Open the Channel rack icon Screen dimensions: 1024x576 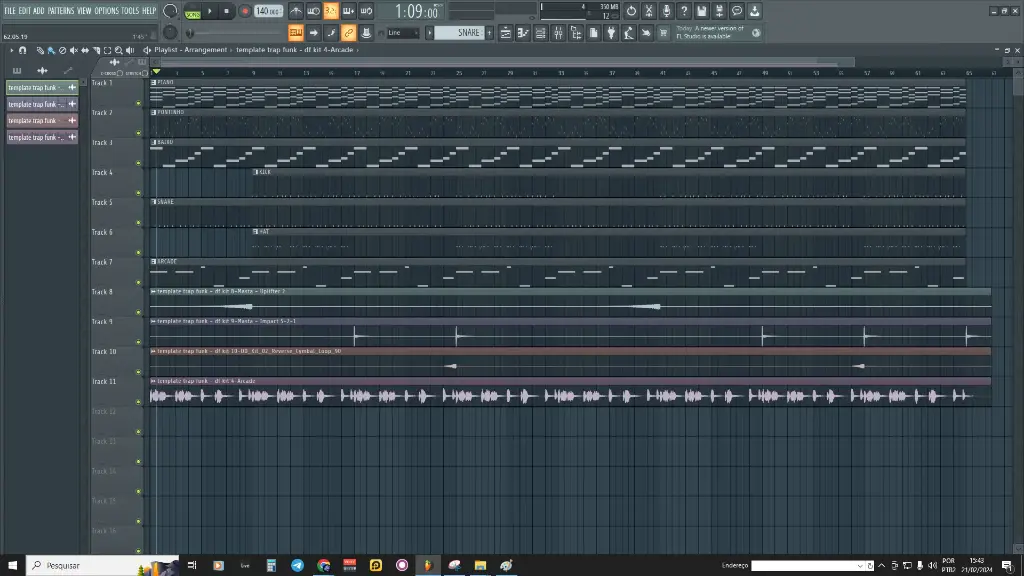(x=541, y=33)
